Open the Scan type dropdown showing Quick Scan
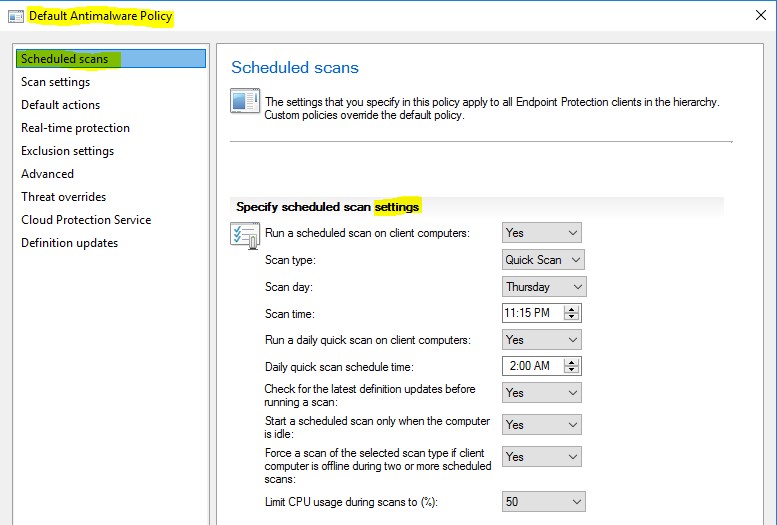This screenshot has width=777, height=525. coord(543,260)
